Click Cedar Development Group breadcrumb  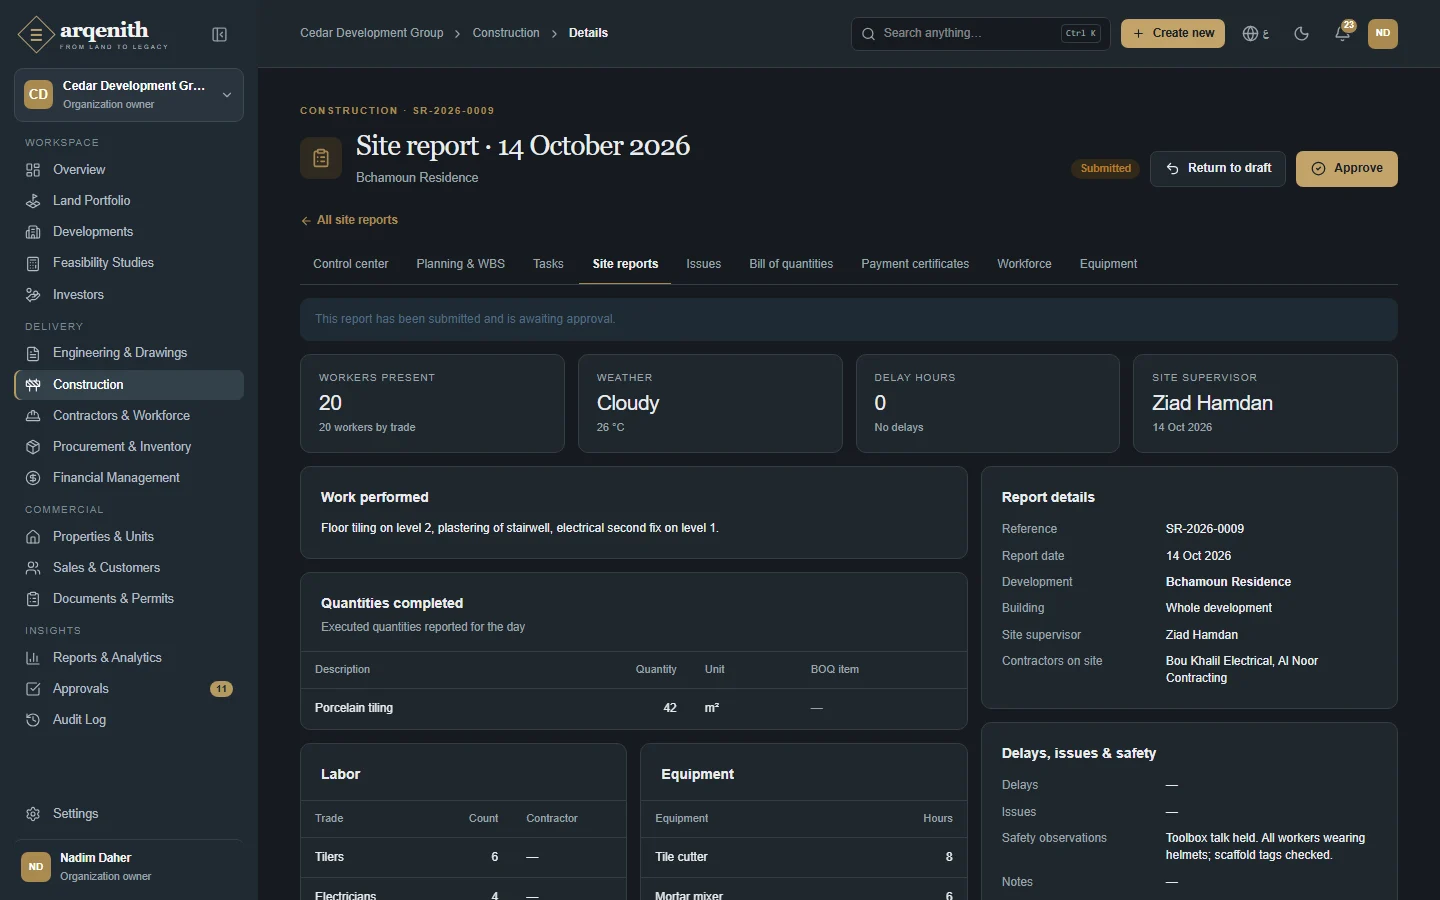pos(372,33)
